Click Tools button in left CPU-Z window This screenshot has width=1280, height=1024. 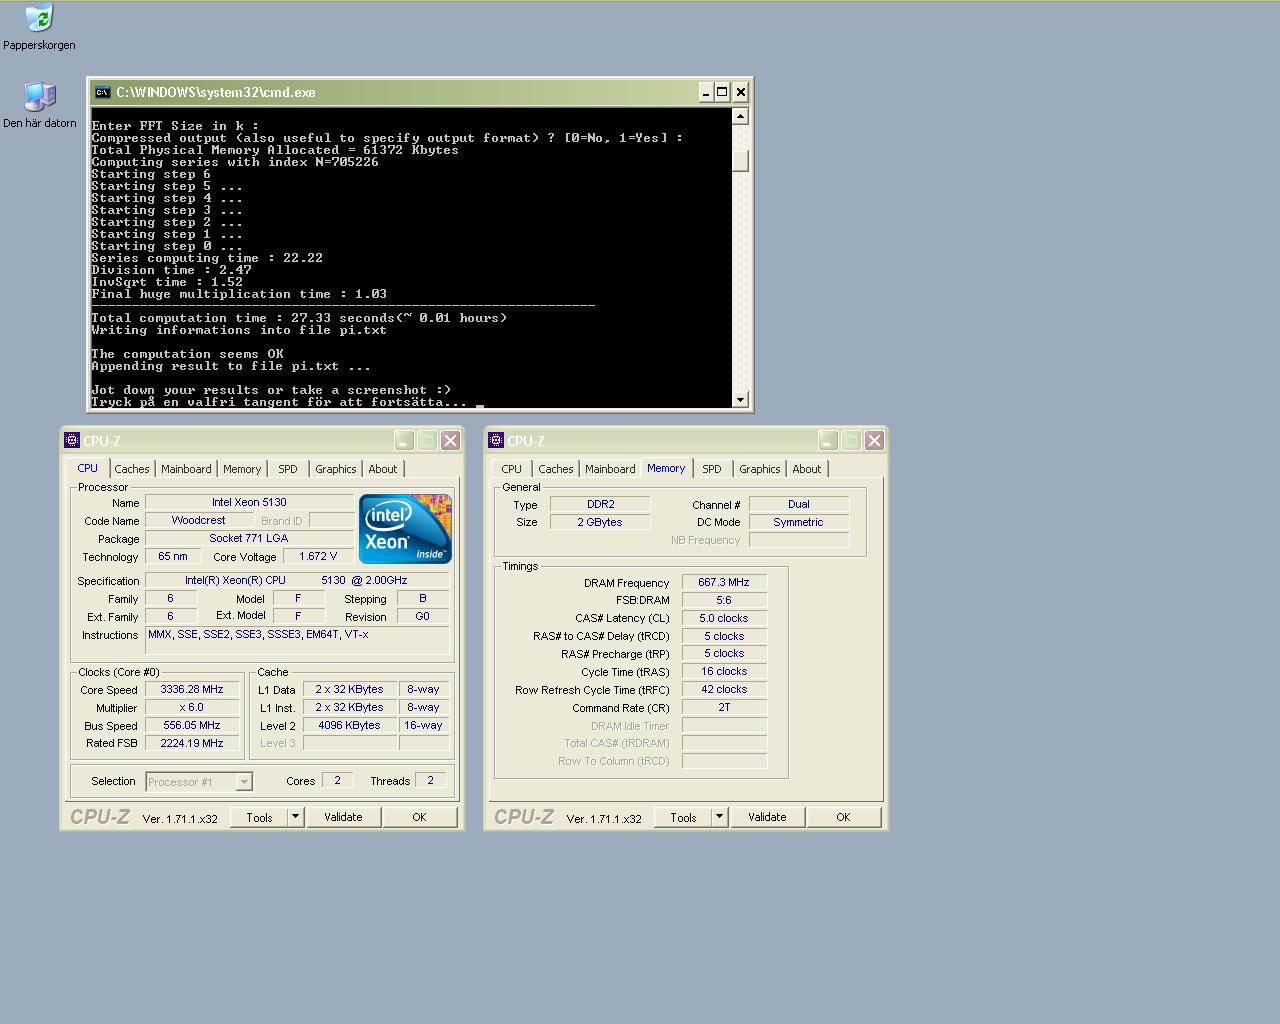pos(259,817)
